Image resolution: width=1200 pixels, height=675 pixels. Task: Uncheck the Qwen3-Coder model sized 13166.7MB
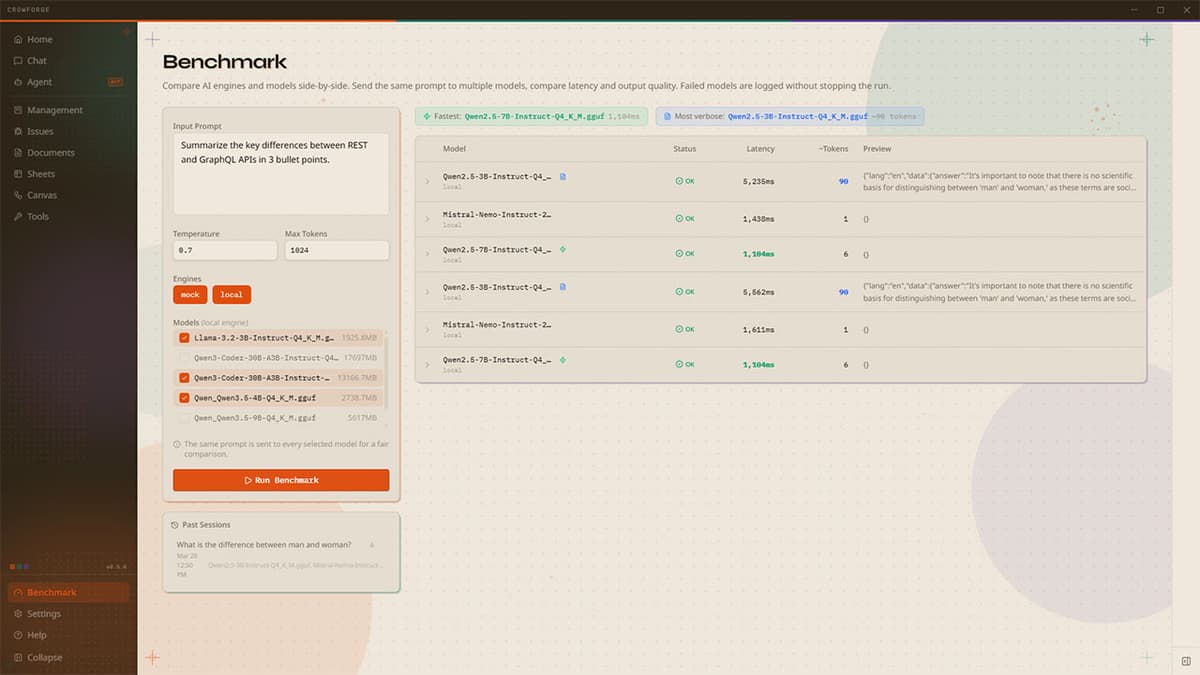184,378
